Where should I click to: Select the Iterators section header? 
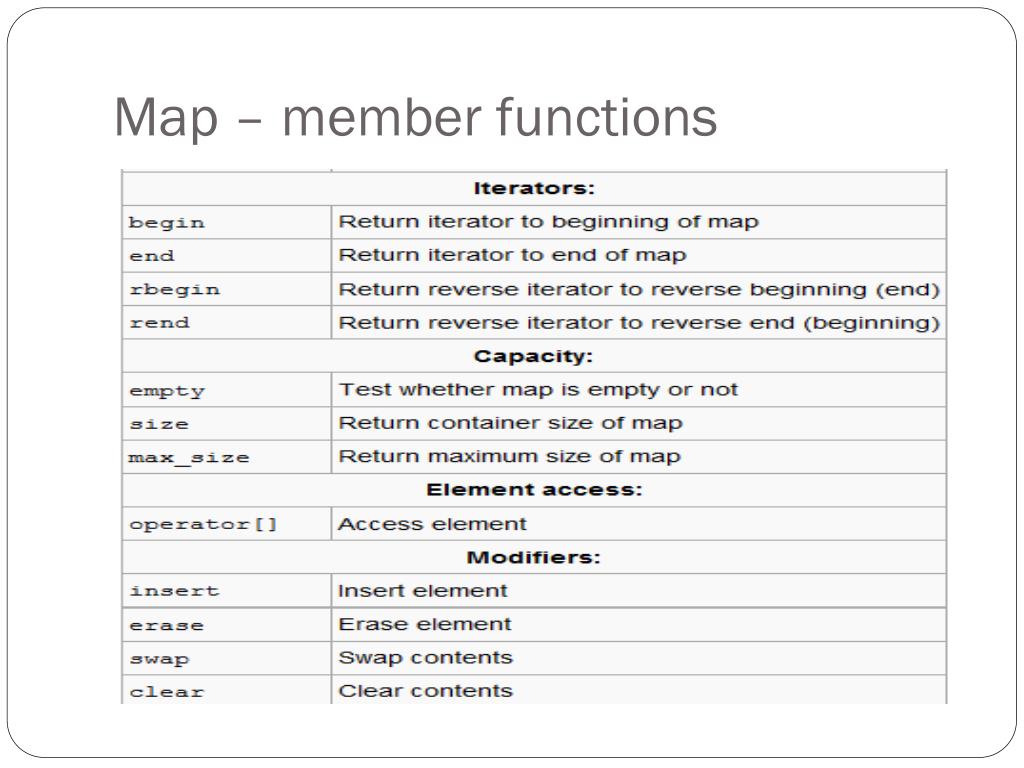coord(534,188)
